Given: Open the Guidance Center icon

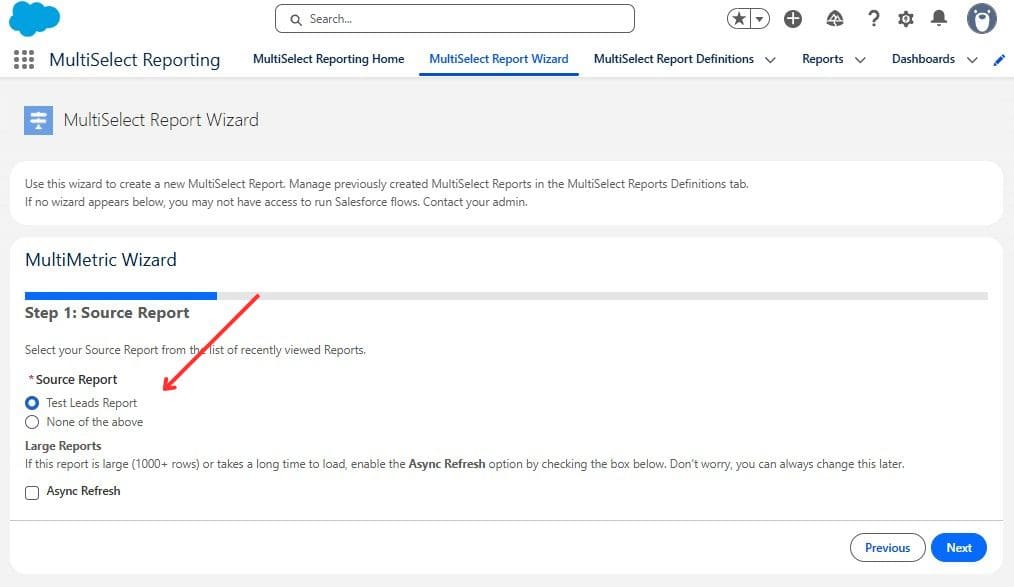Looking at the screenshot, I should 834,18.
